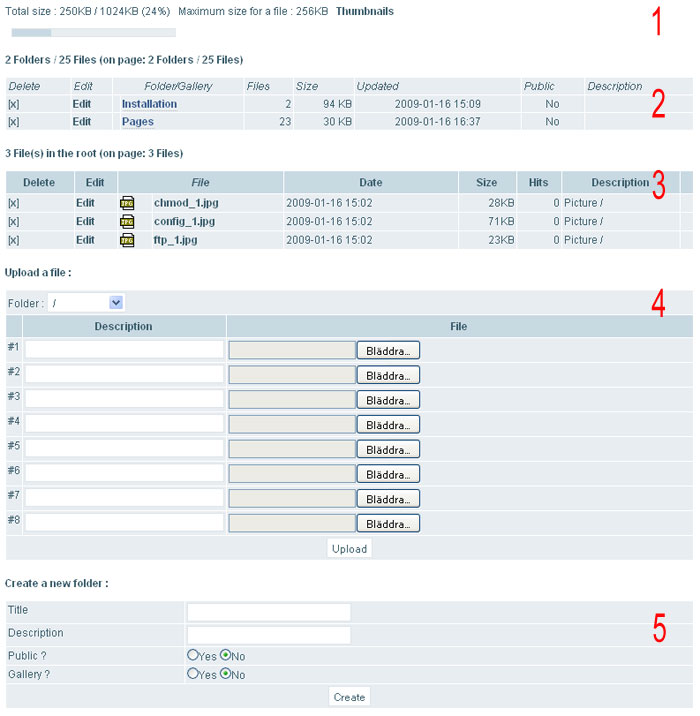Click the JPG icon beside chmod_1.jpg
The height and width of the screenshot is (716, 700).
[127, 203]
